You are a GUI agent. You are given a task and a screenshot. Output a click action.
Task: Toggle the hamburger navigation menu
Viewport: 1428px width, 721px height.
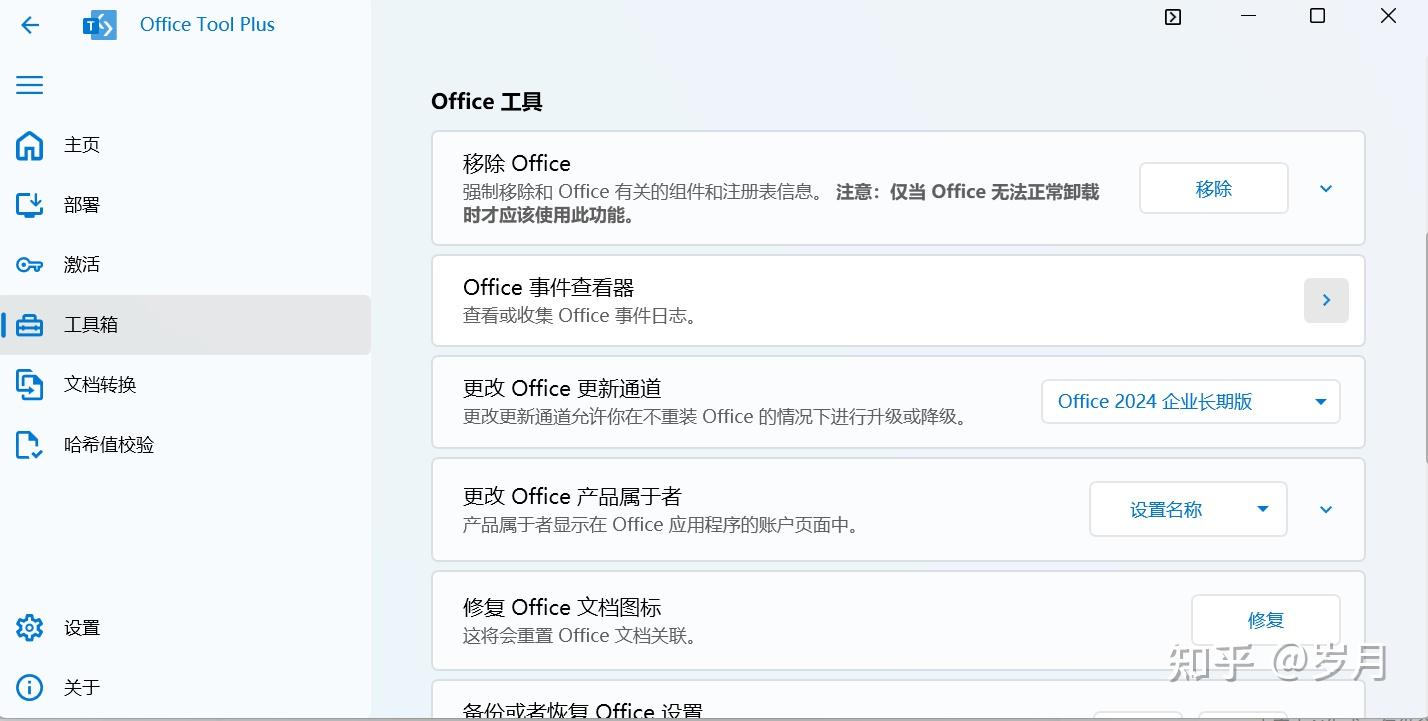tap(29, 85)
